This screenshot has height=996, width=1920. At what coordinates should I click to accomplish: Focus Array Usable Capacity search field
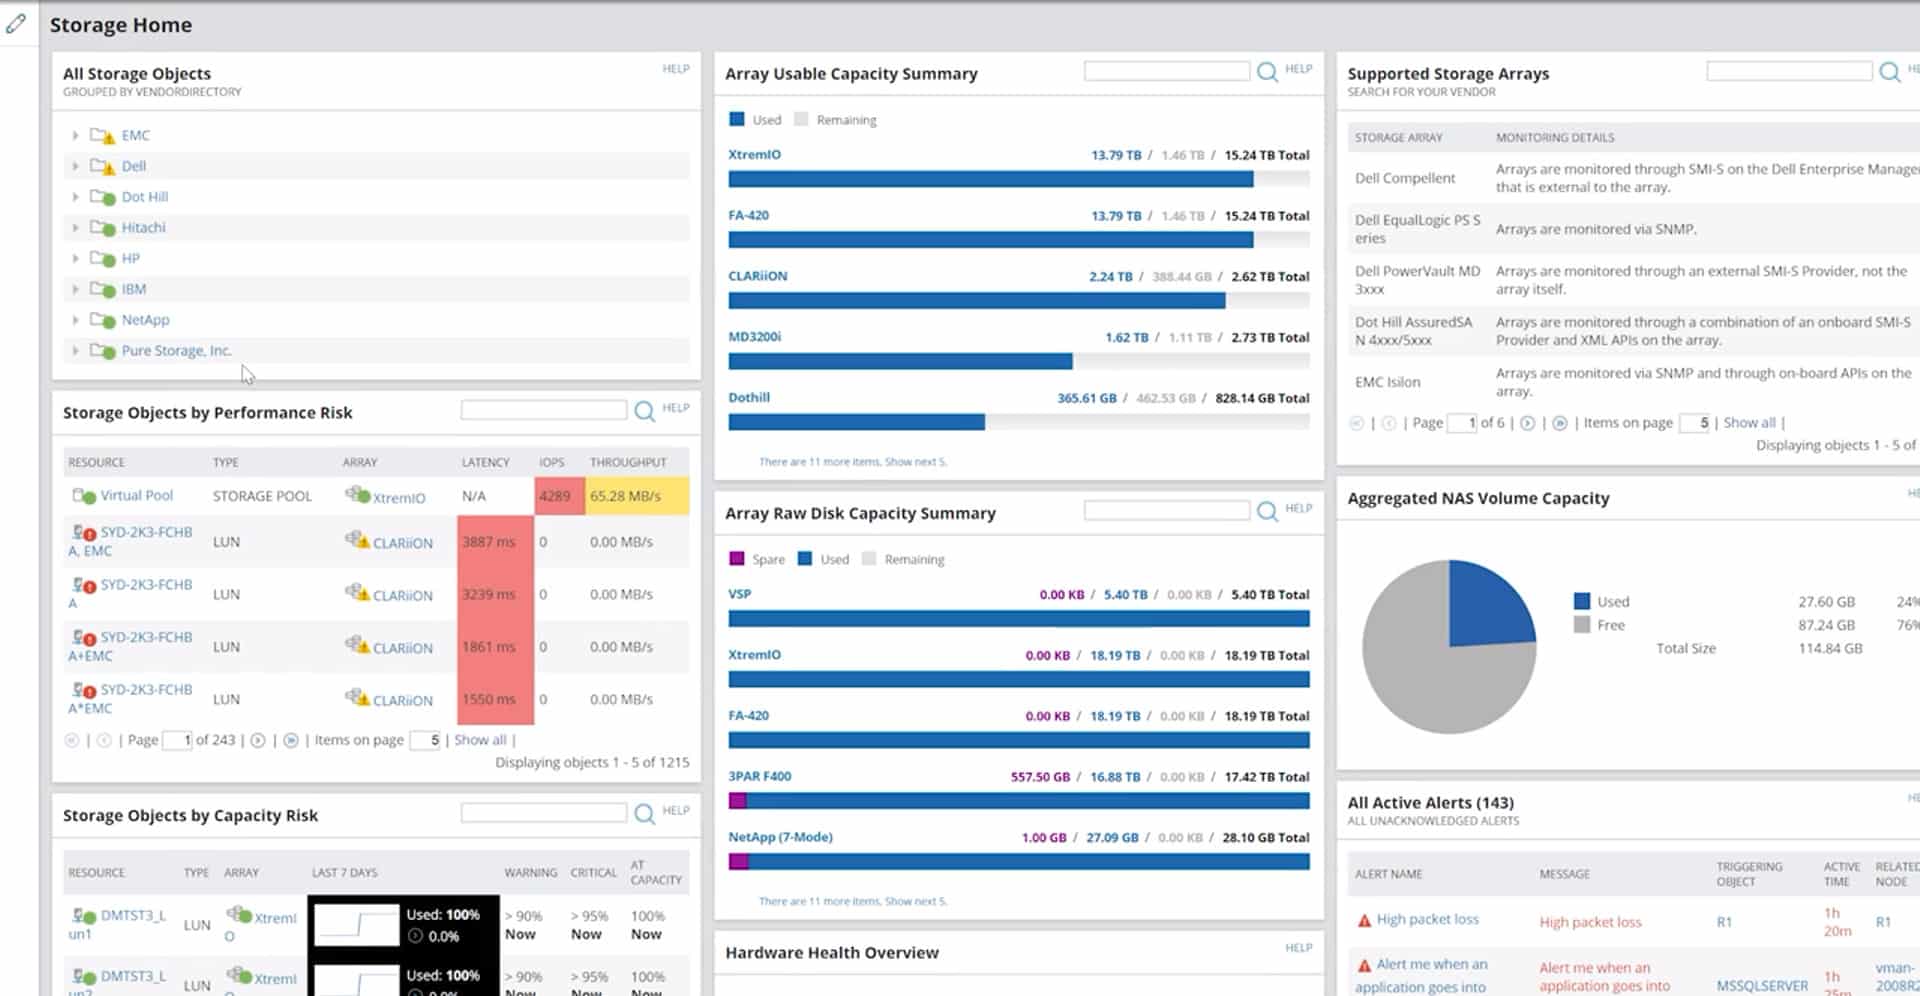1167,71
